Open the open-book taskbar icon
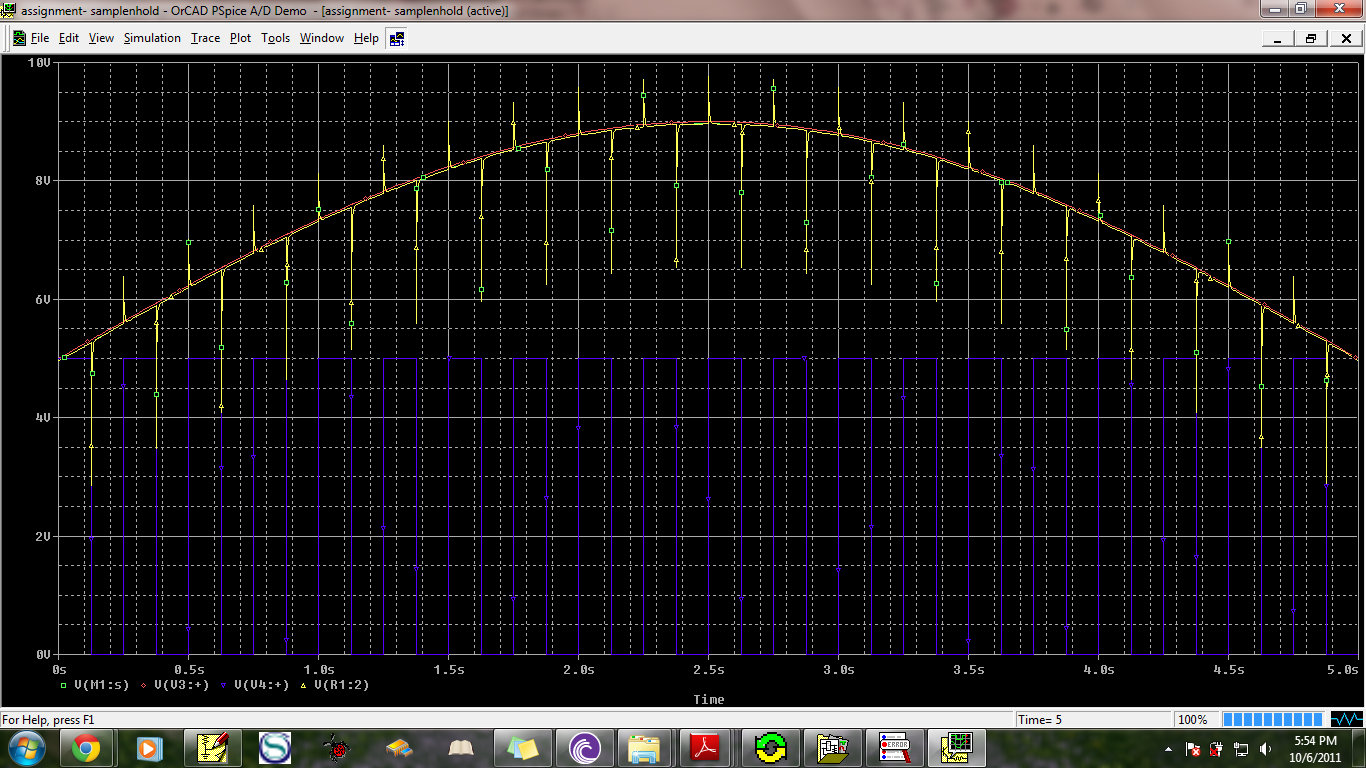The width and height of the screenshot is (1366, 768). point(461,748)
